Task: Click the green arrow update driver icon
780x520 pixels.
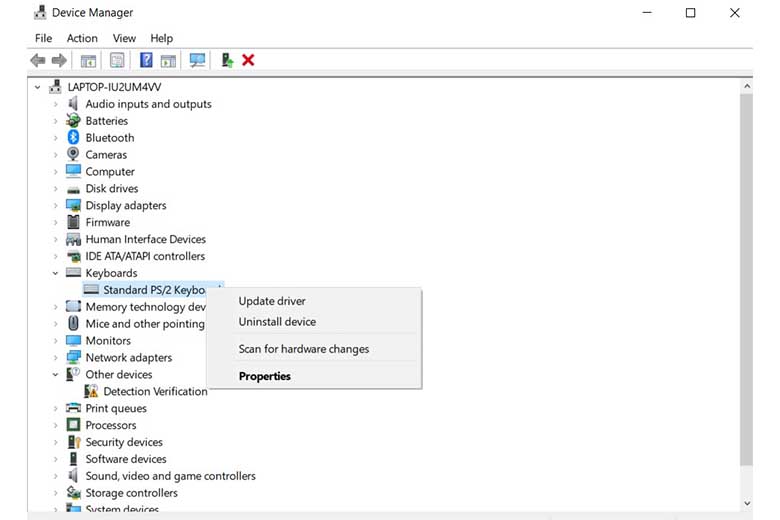Action: 227,60
